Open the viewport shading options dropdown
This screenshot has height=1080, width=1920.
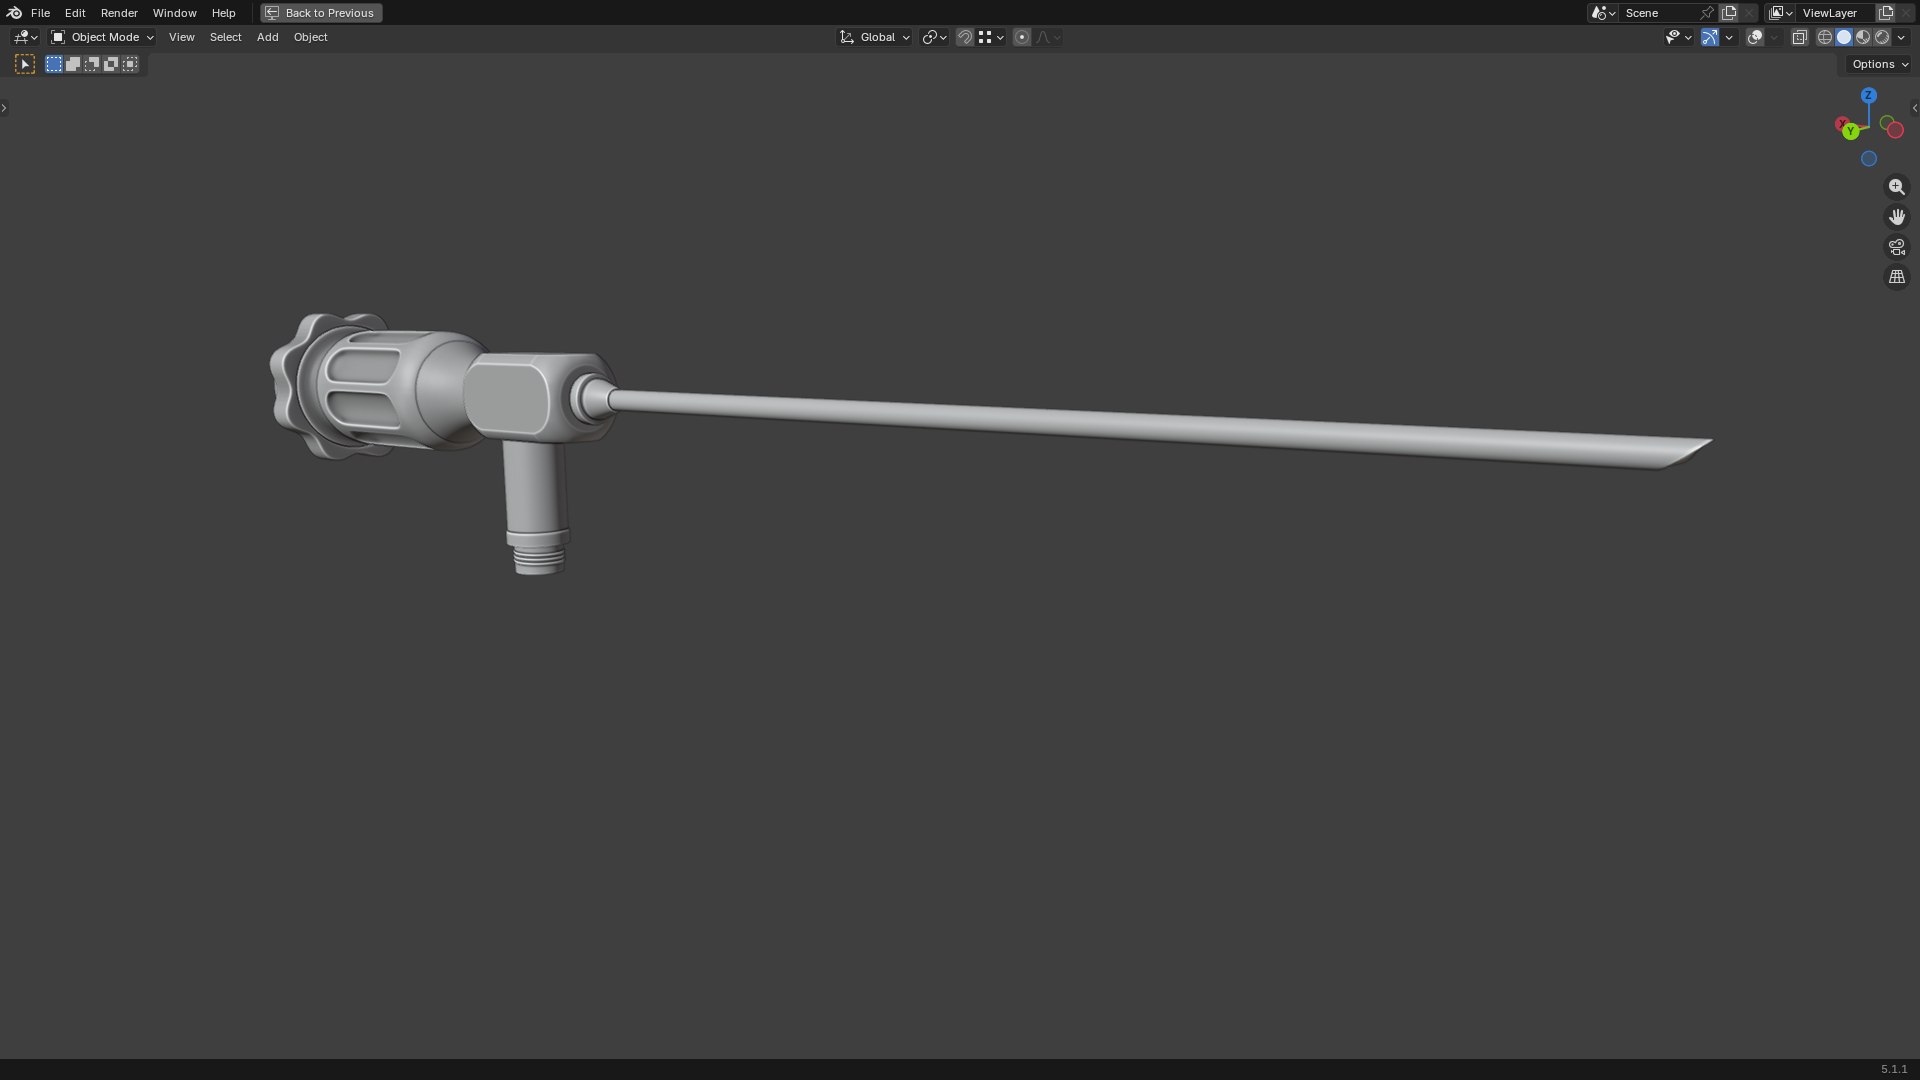coord(1901,37)
